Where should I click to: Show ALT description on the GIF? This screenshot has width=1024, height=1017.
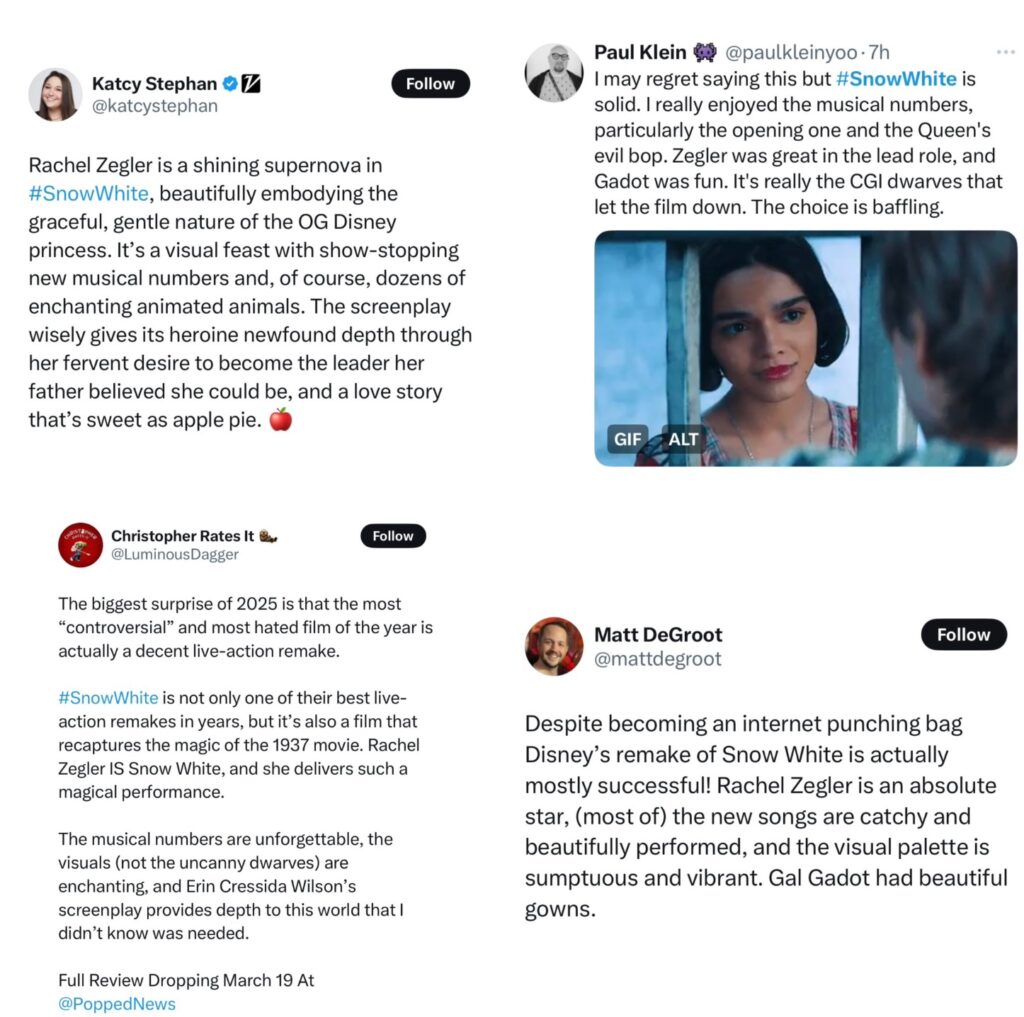point(683,439)
